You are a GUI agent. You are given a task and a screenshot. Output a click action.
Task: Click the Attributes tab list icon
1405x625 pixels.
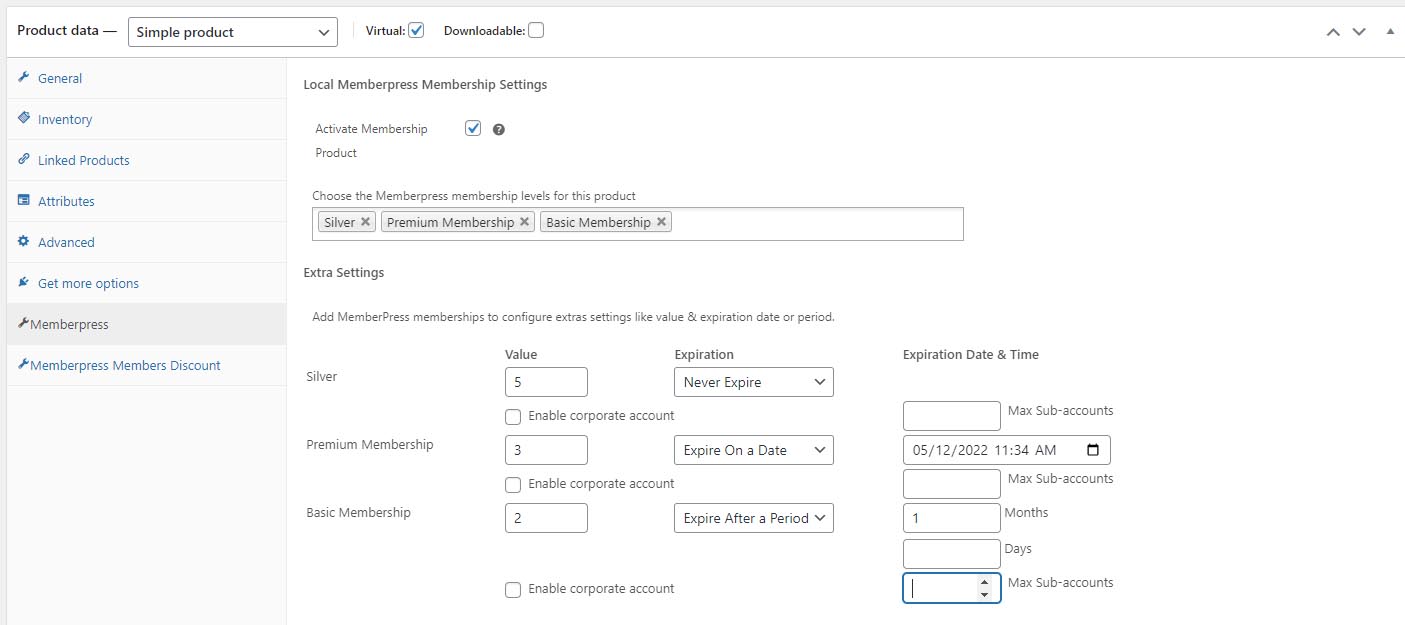24,200
